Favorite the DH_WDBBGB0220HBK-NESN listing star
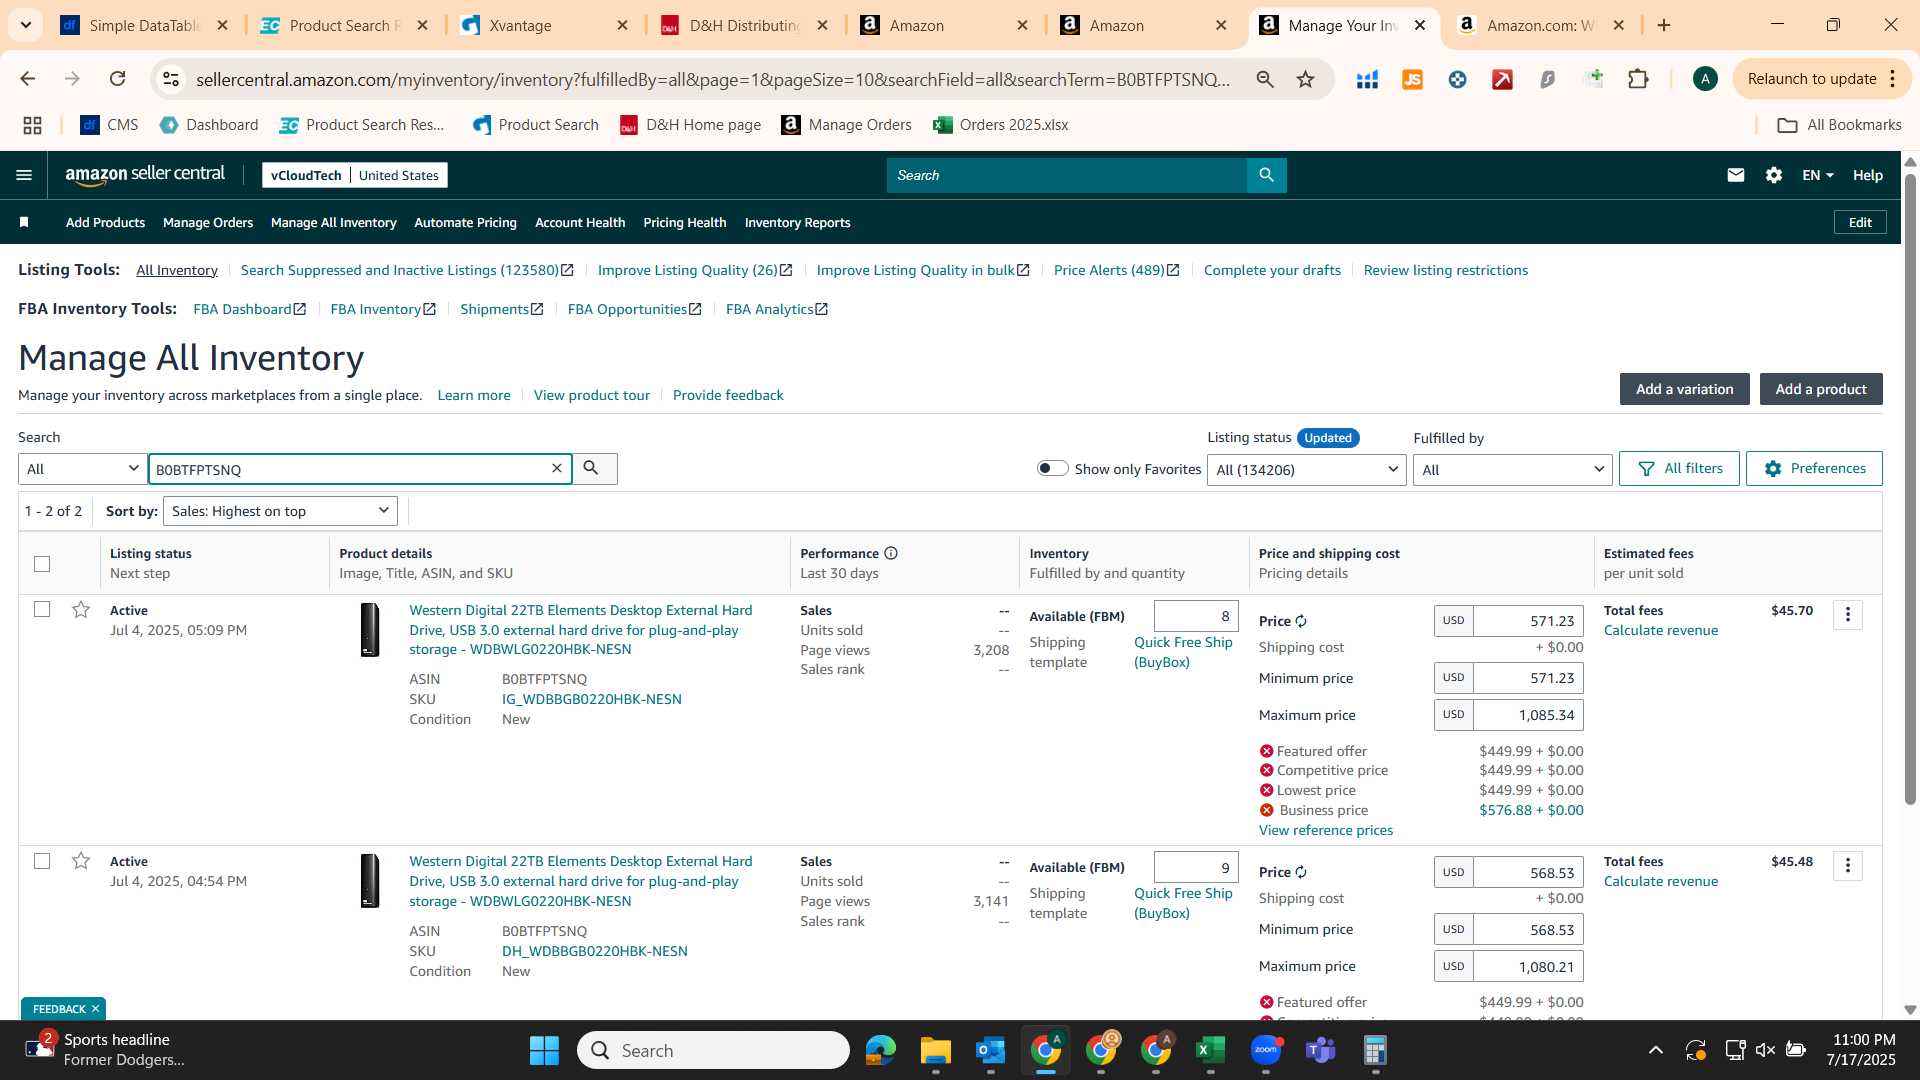The image size is (1920, 1080). point(81,860)
